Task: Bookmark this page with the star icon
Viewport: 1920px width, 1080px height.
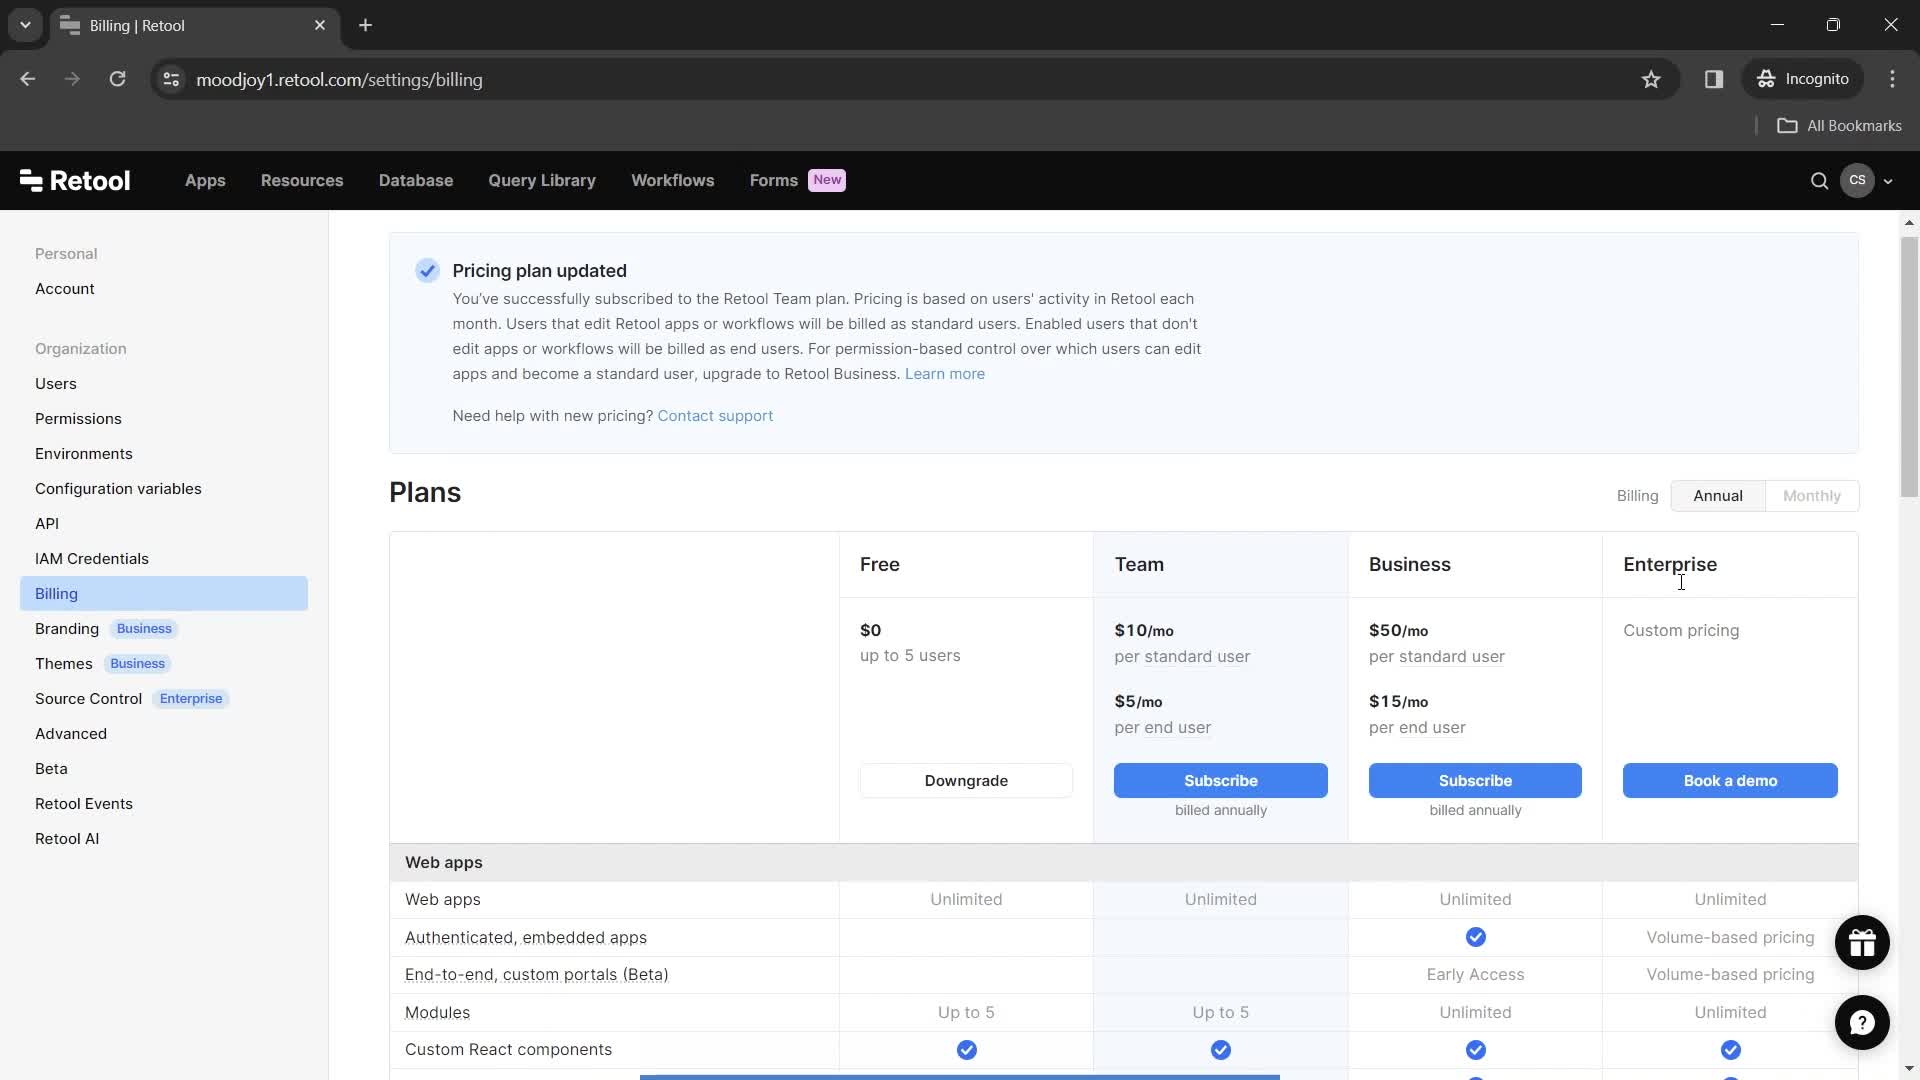Action: (x=1651, y=79)
